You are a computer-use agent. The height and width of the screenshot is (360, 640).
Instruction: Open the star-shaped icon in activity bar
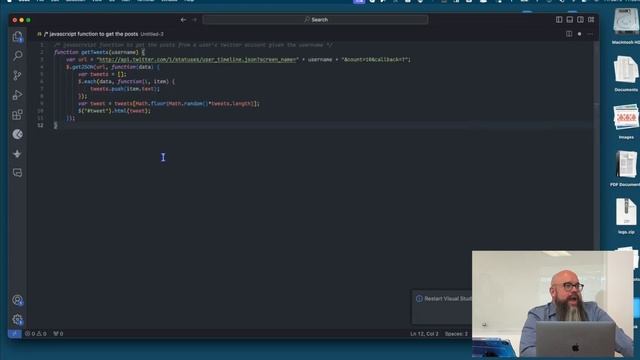pyautogui.click(x=17, y=153)
